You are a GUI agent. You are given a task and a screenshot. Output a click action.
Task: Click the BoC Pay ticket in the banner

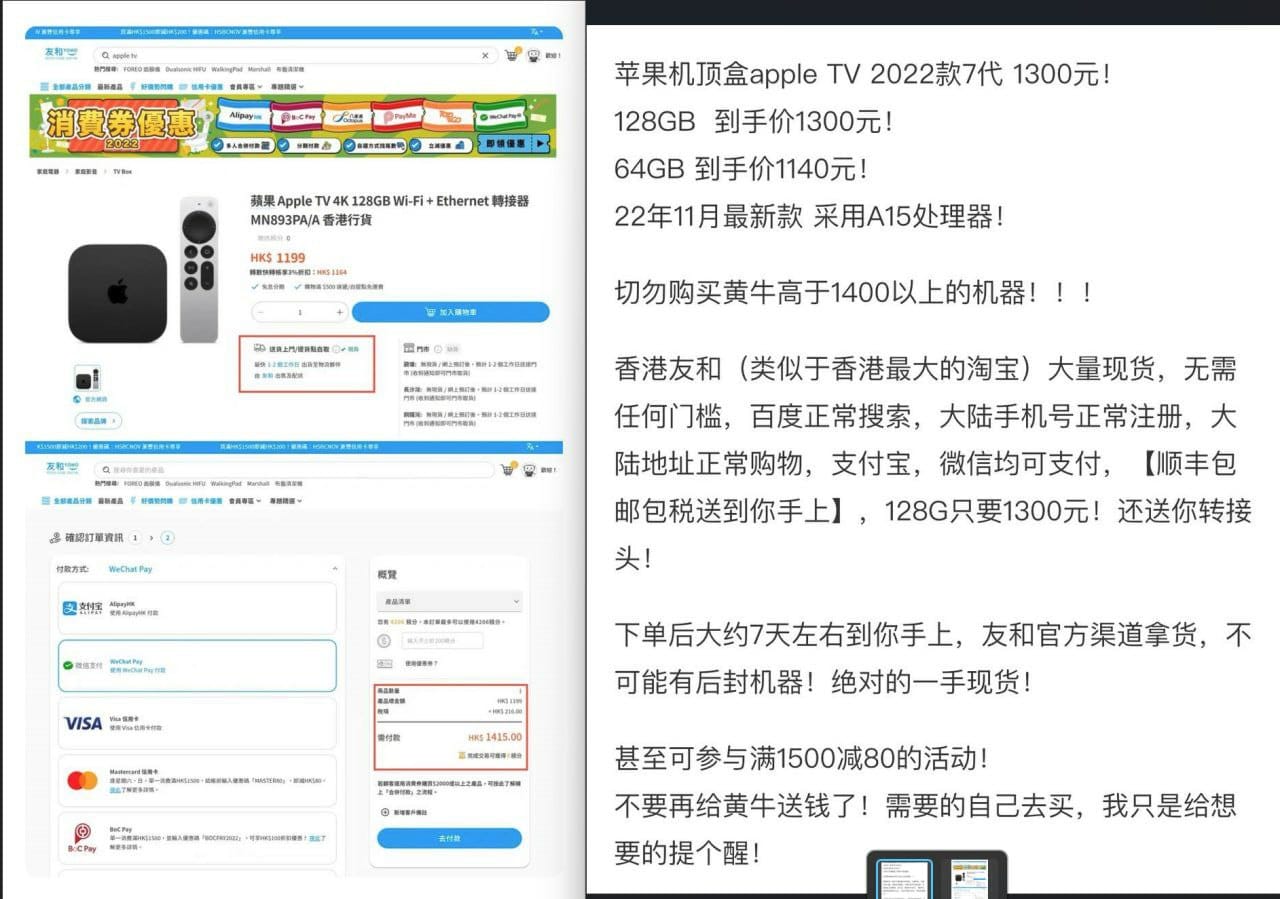296,116
